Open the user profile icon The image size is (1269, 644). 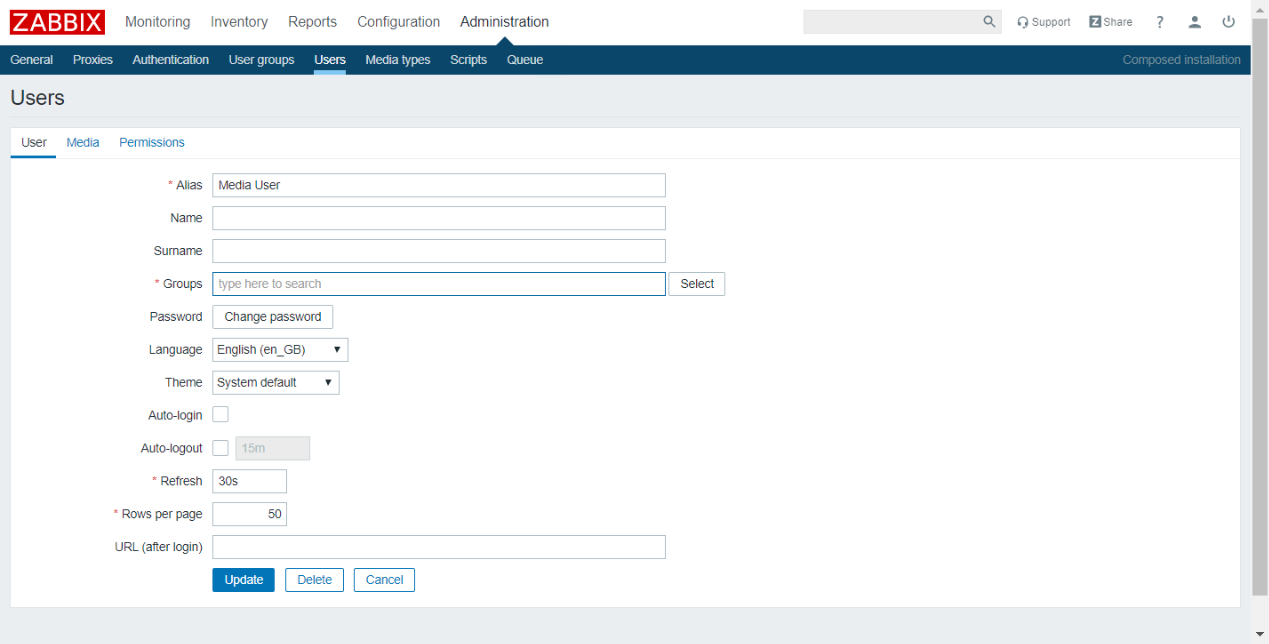1194,22
